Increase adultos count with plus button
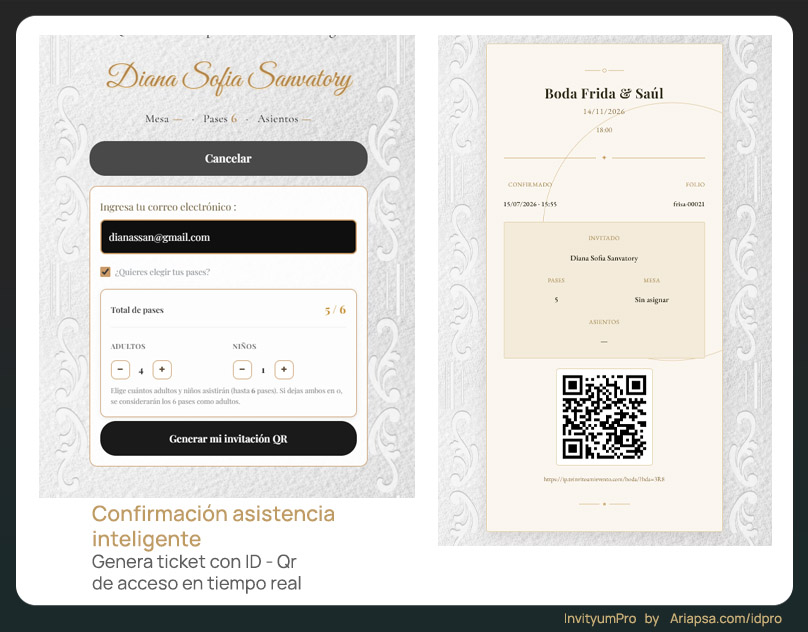The height and width of the screenshot is (632, 808). click(x=162, y=370)
